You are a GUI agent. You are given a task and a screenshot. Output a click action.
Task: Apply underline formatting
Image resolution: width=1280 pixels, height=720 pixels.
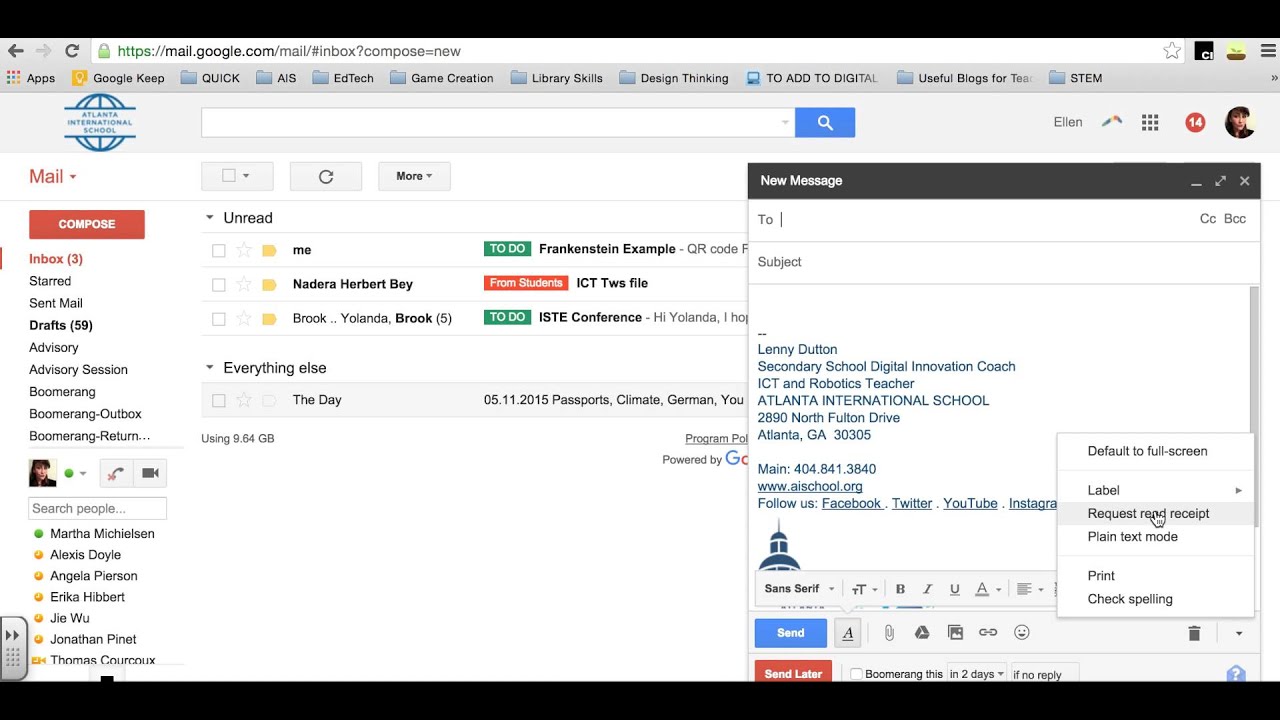pos(954,589)
